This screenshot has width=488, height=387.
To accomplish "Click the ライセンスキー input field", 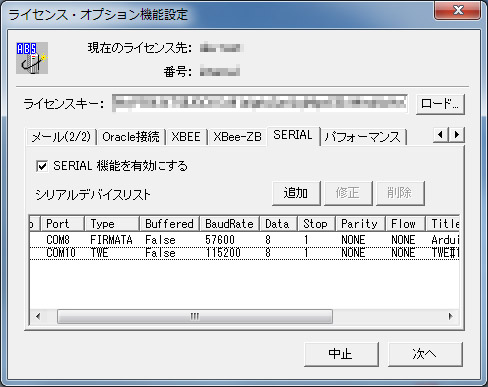I will pos(260,103).
